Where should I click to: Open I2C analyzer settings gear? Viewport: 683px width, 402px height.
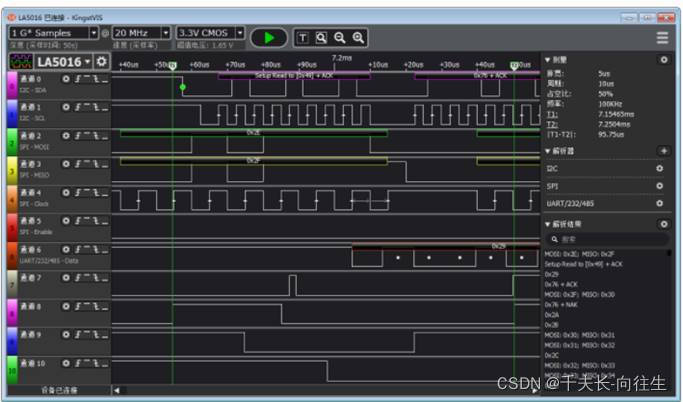click(x=660, y=168)
